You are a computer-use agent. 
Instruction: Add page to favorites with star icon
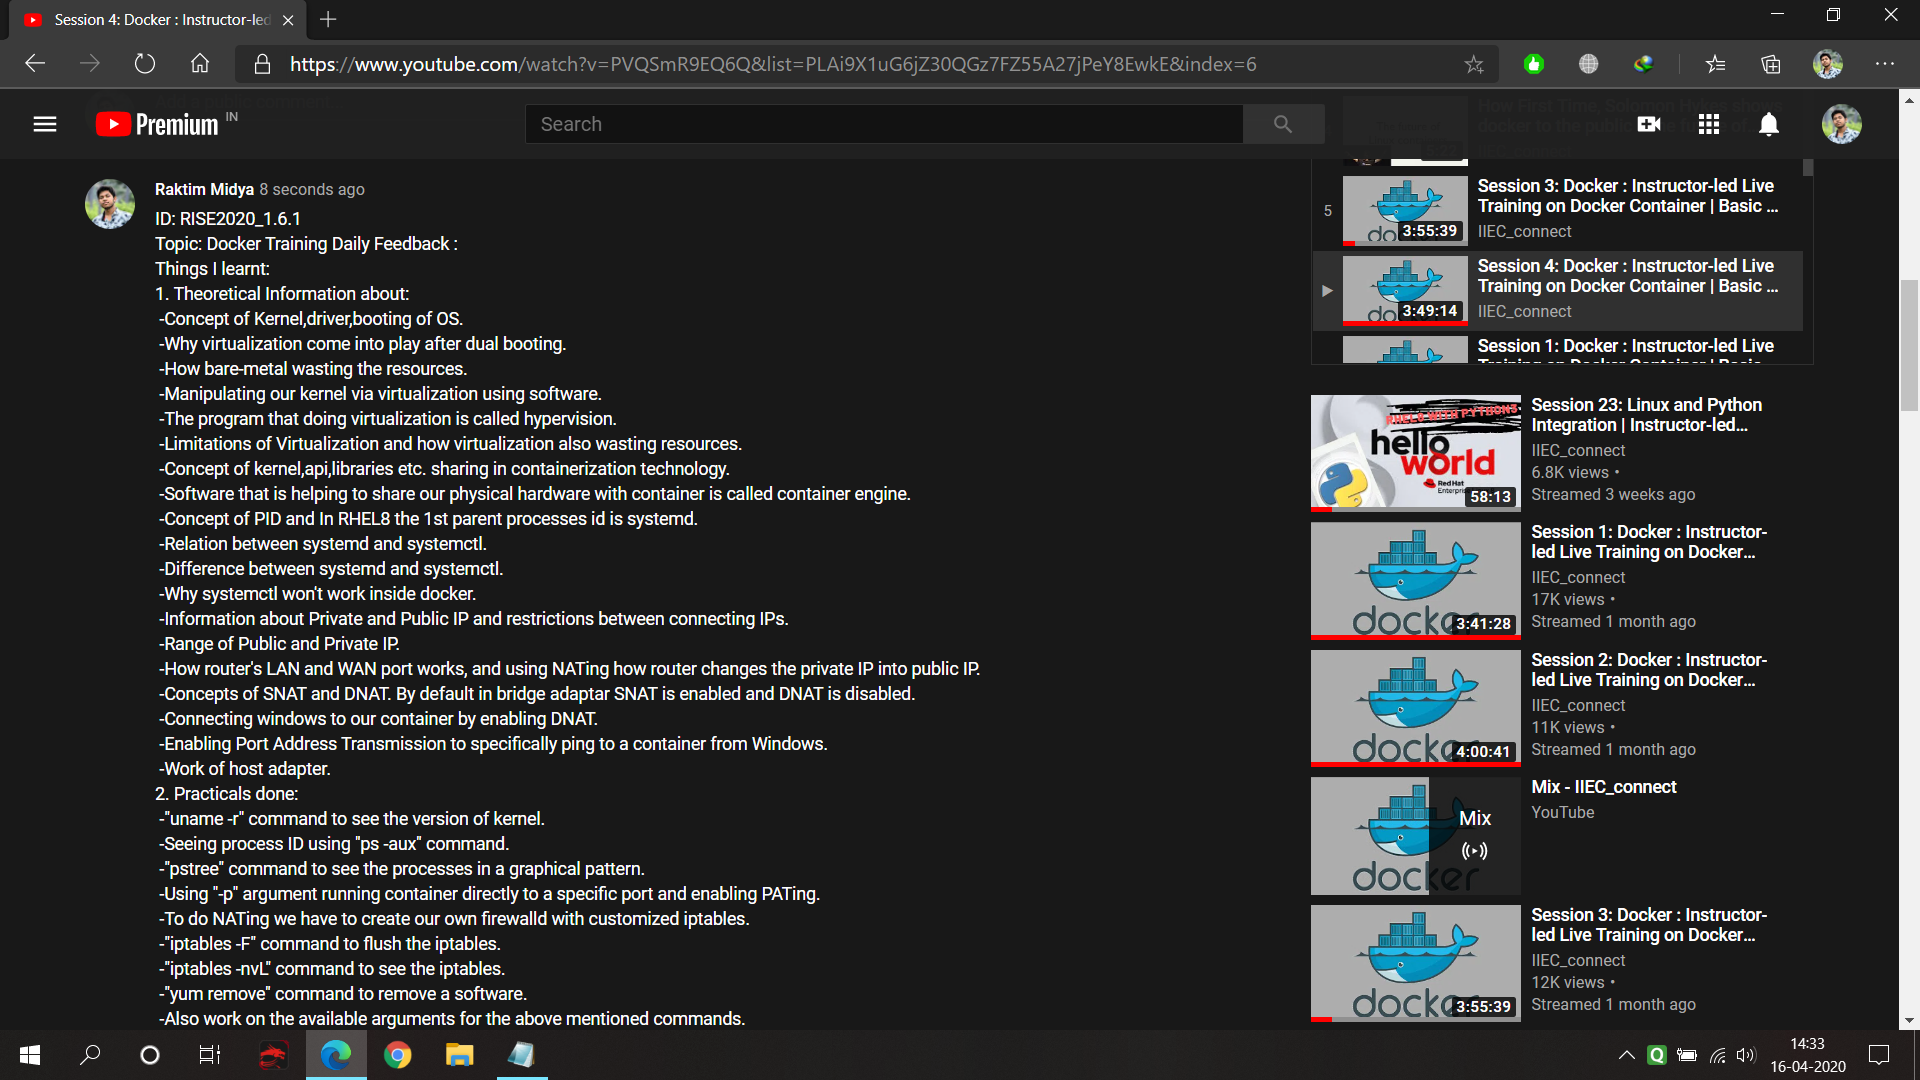[x=1474, y=64]
